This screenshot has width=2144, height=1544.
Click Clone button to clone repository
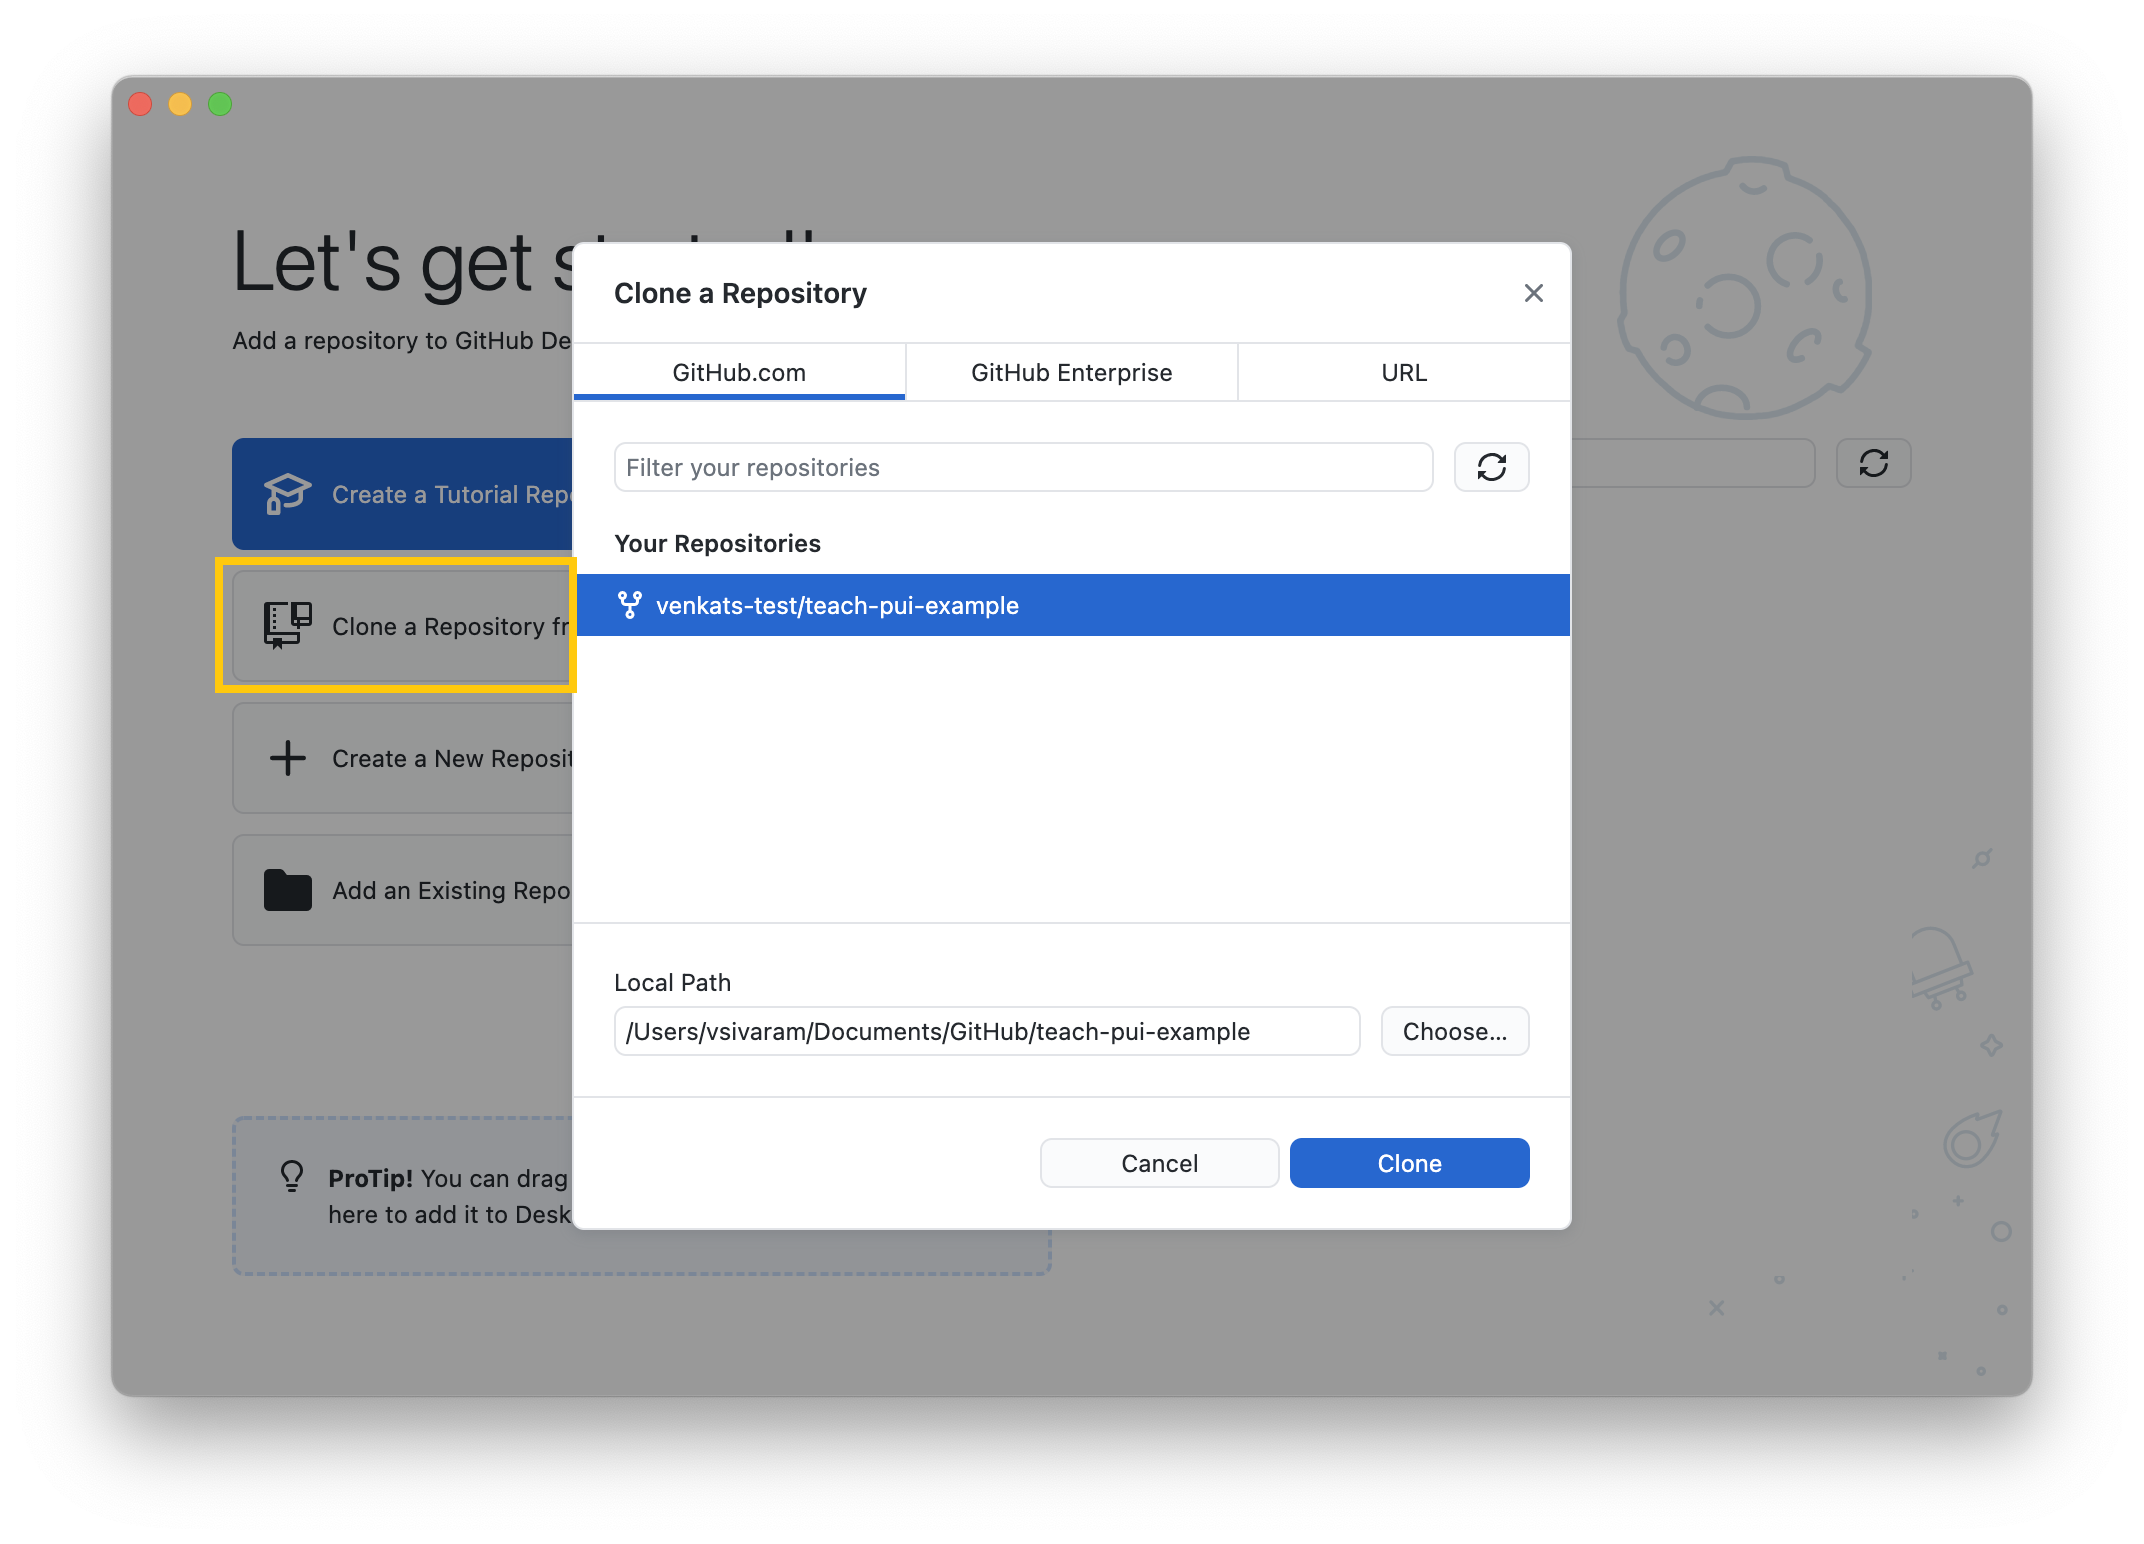pos(1408,1163)
